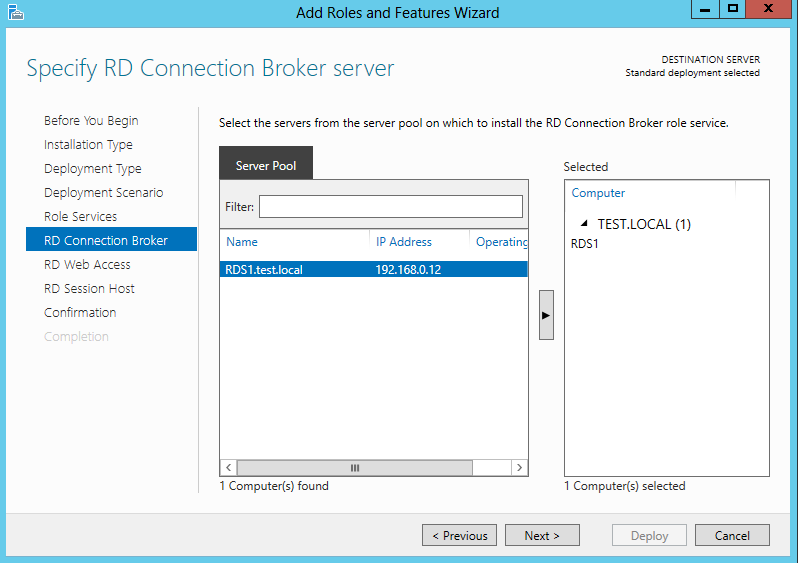Go to the Deployment Type step
Screen dimensions: 809x576
(x=93, y=168)
